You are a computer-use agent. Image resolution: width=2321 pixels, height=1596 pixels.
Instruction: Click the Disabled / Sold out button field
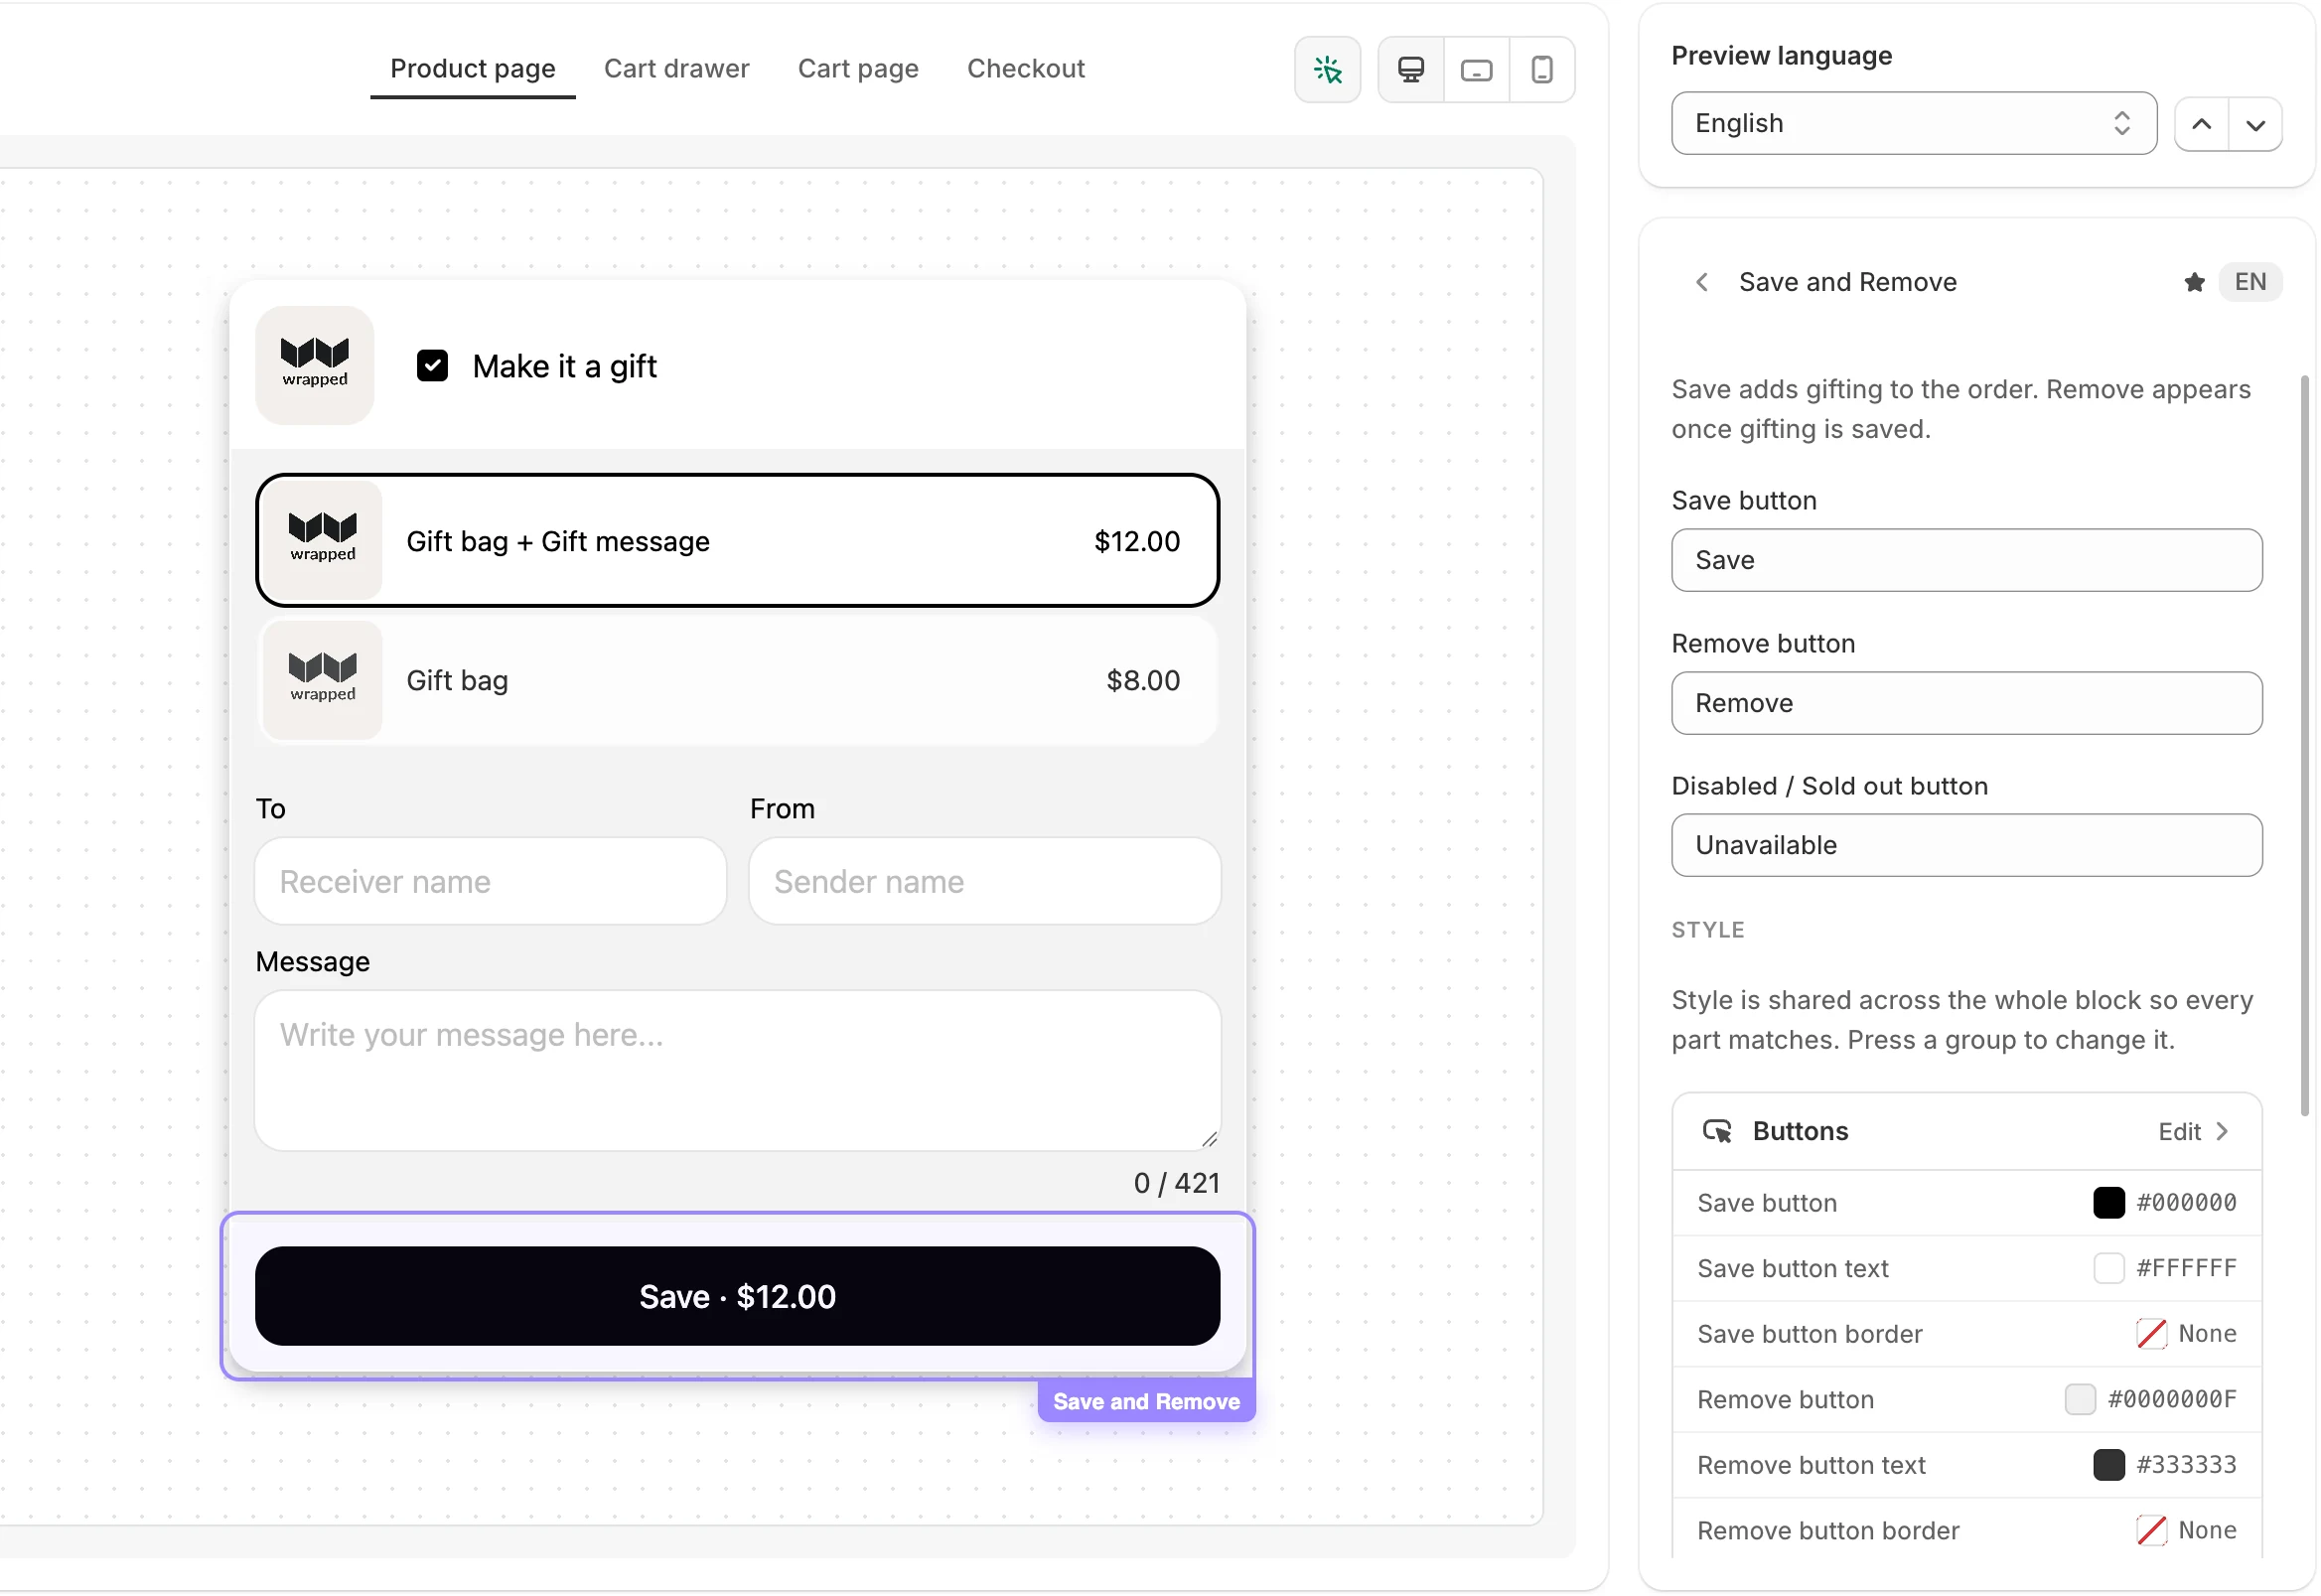pos(1969,846)
